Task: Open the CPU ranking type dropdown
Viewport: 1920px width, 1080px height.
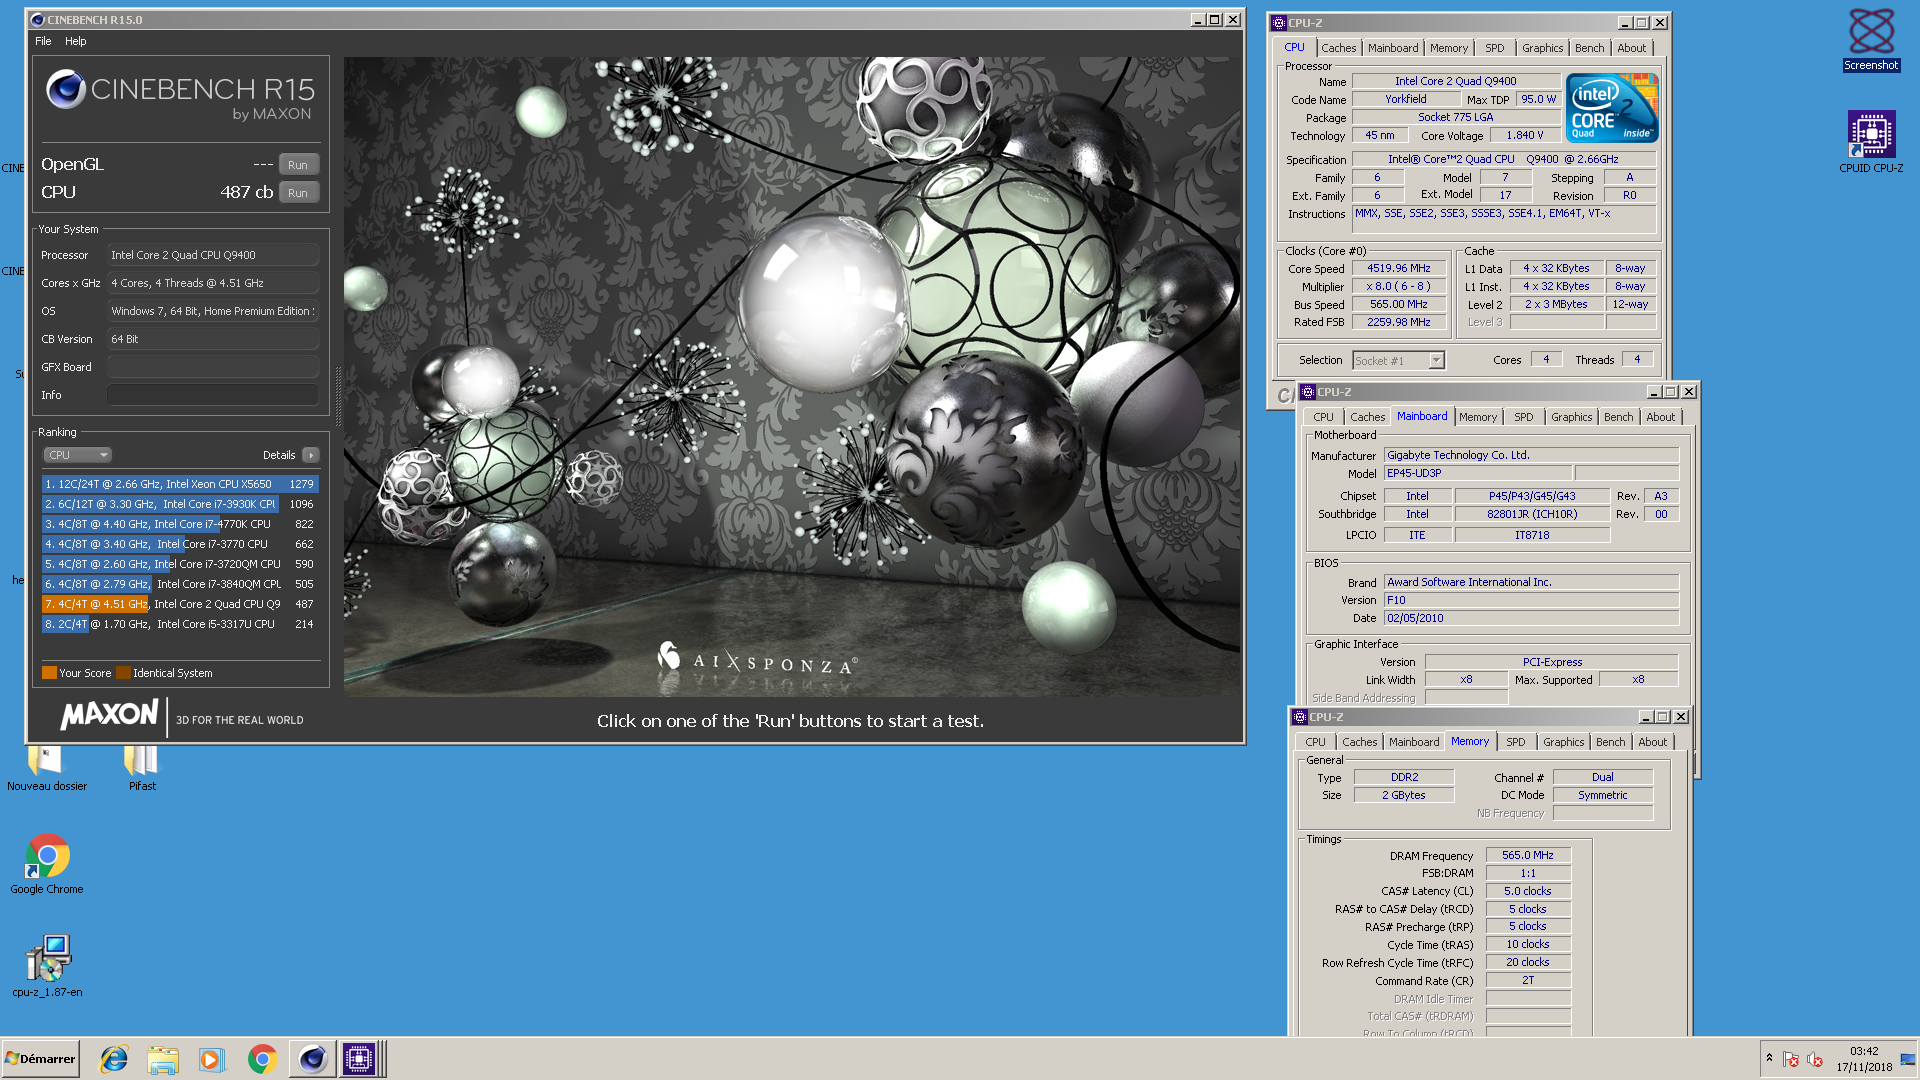Action: click(77, 455)
